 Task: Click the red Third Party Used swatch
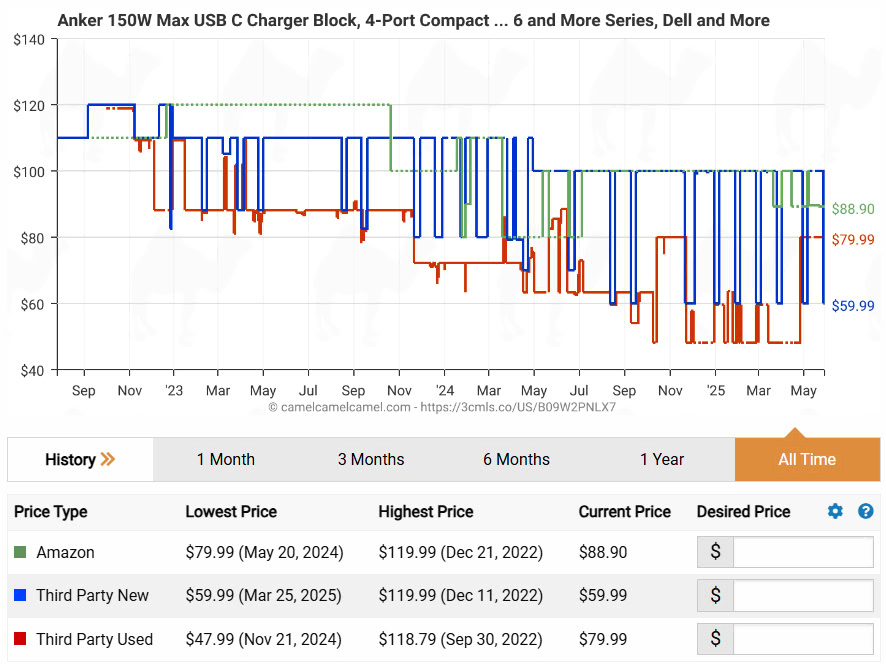[21, 640]
